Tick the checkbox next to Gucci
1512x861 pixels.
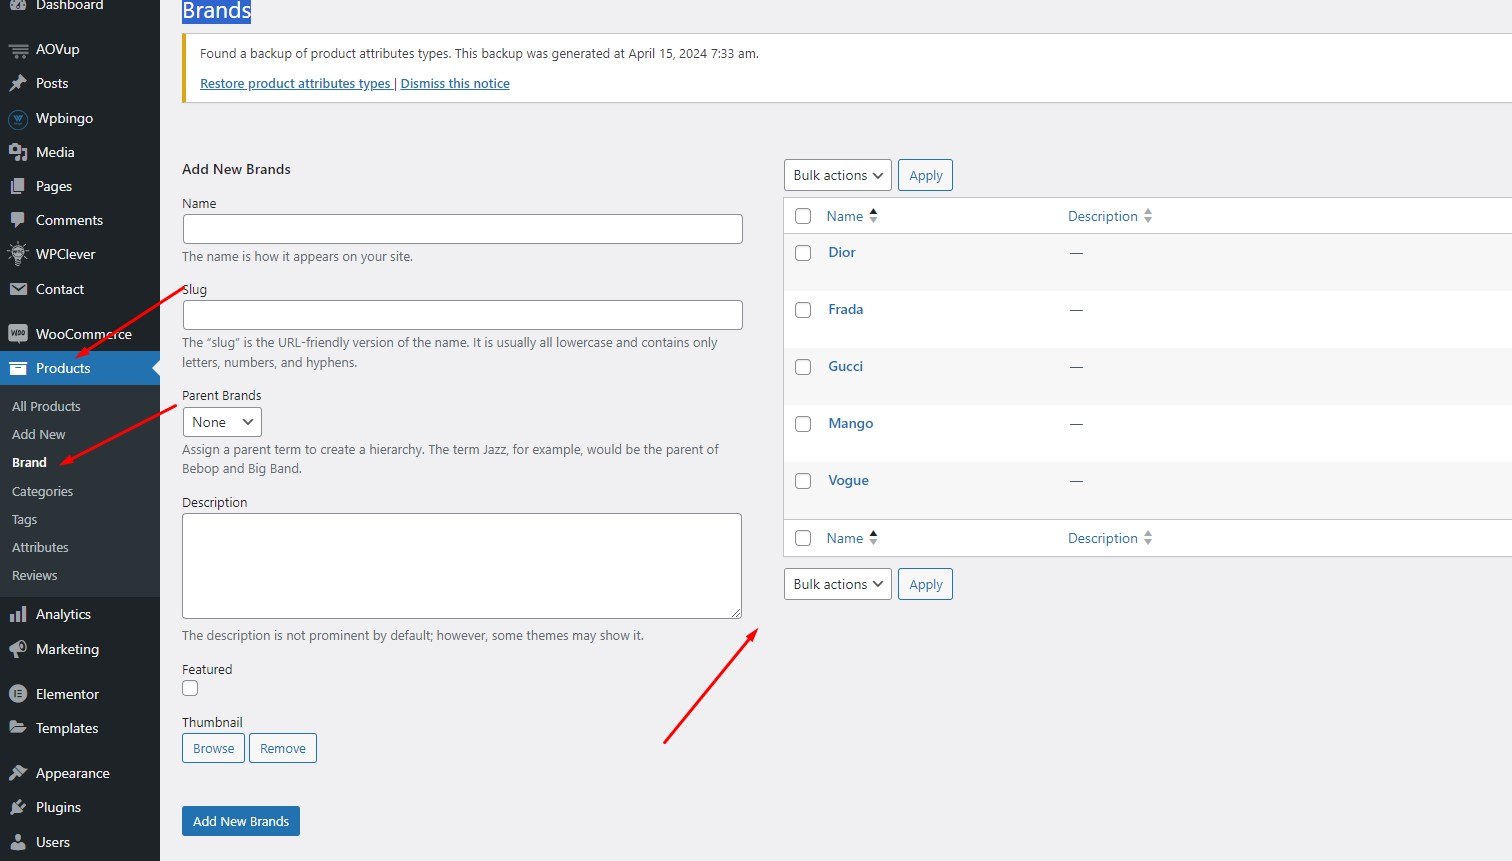coord(803,367)
